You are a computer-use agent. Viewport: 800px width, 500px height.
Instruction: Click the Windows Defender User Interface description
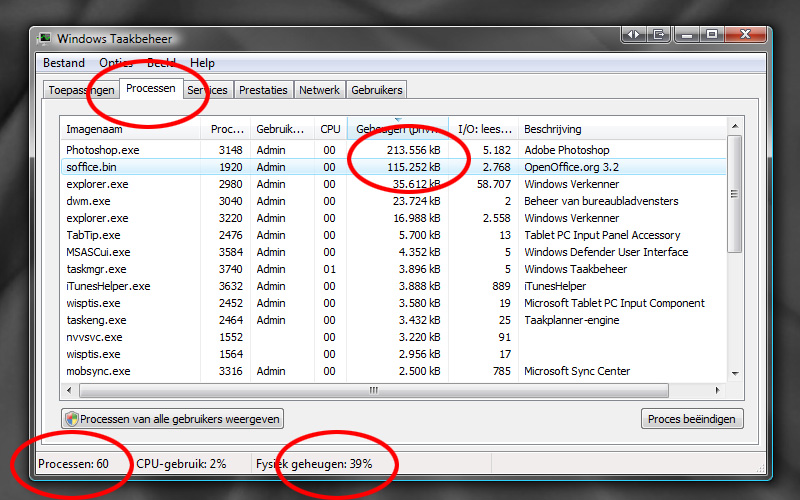click(x=606, y=252)
